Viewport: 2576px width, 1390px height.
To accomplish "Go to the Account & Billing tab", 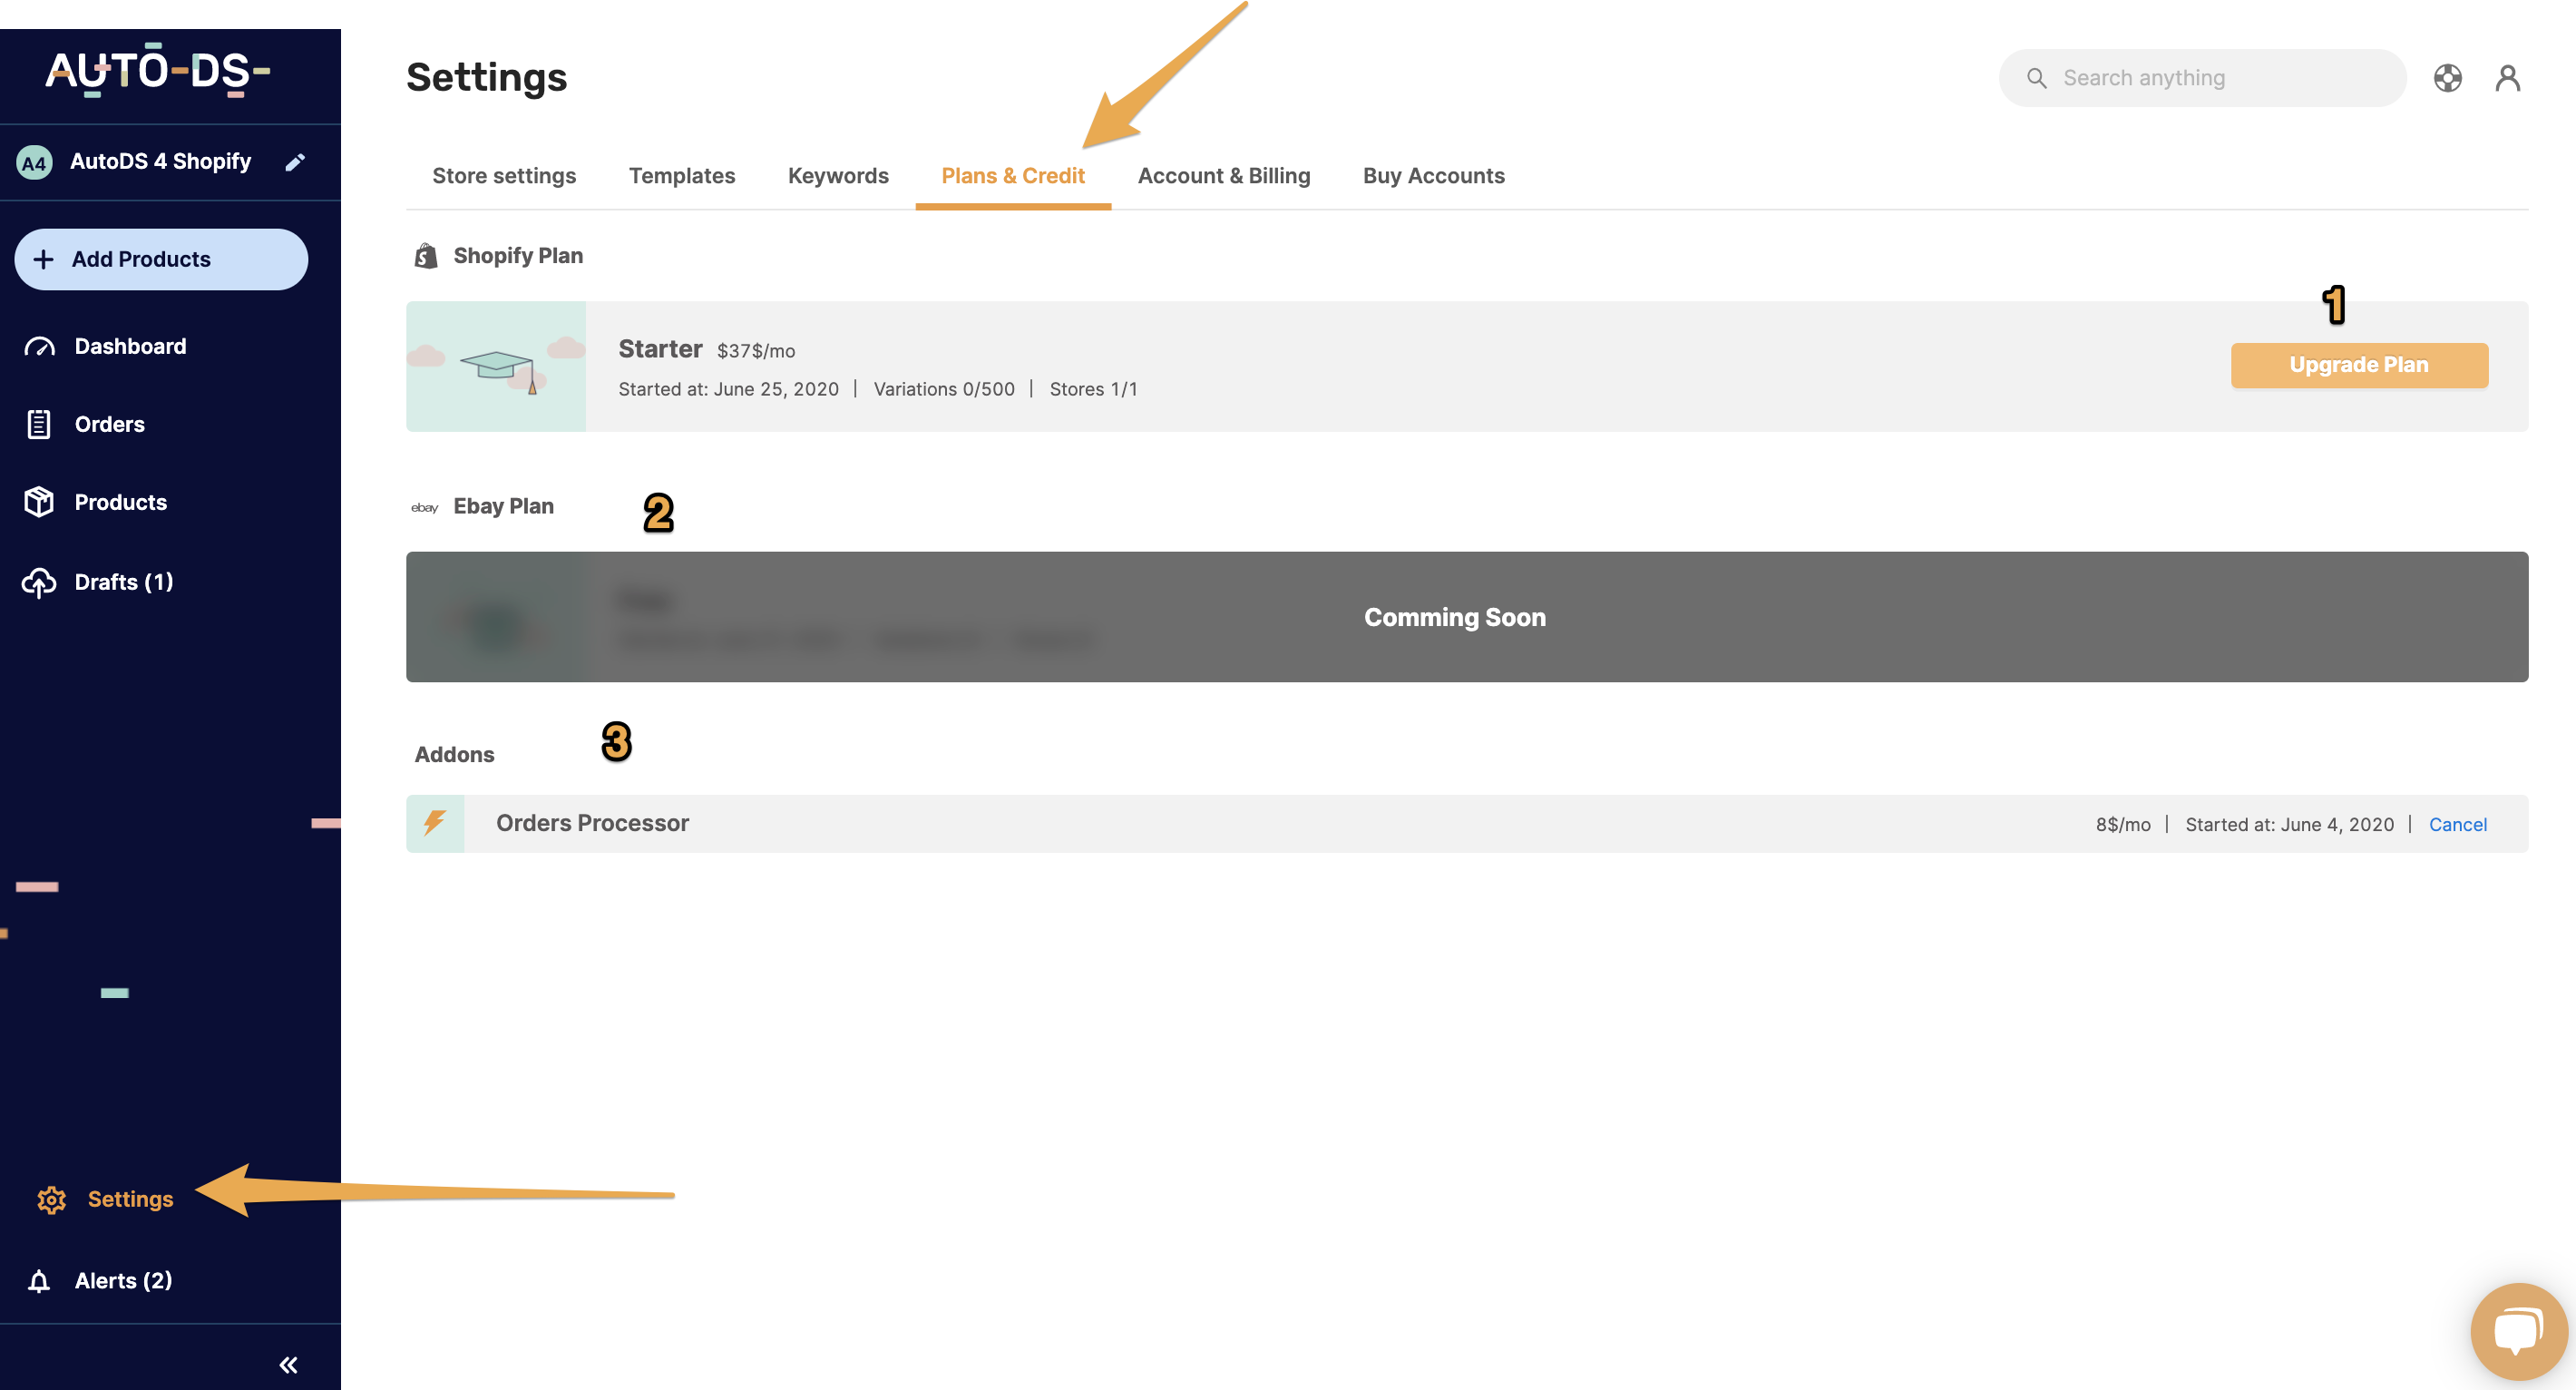I will coord(1224,176).
